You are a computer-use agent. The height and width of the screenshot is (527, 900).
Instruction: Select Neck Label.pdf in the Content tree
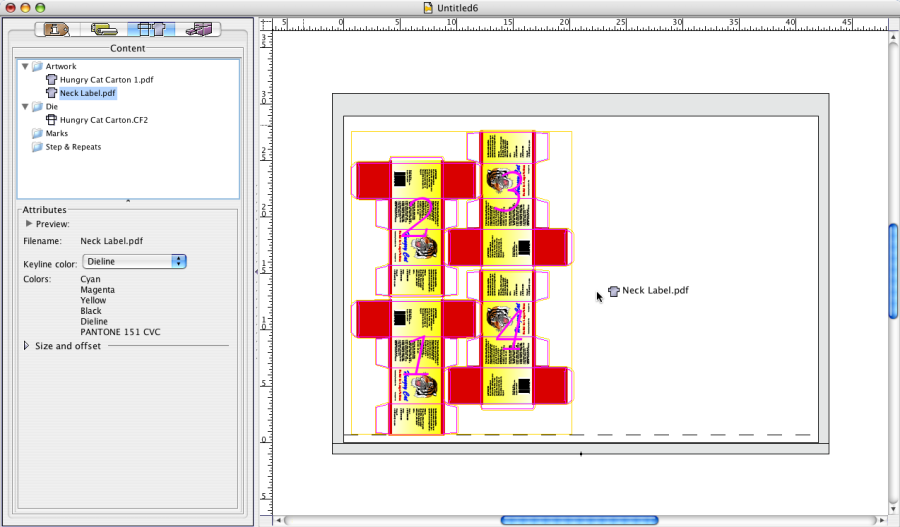tap(87, 93)
